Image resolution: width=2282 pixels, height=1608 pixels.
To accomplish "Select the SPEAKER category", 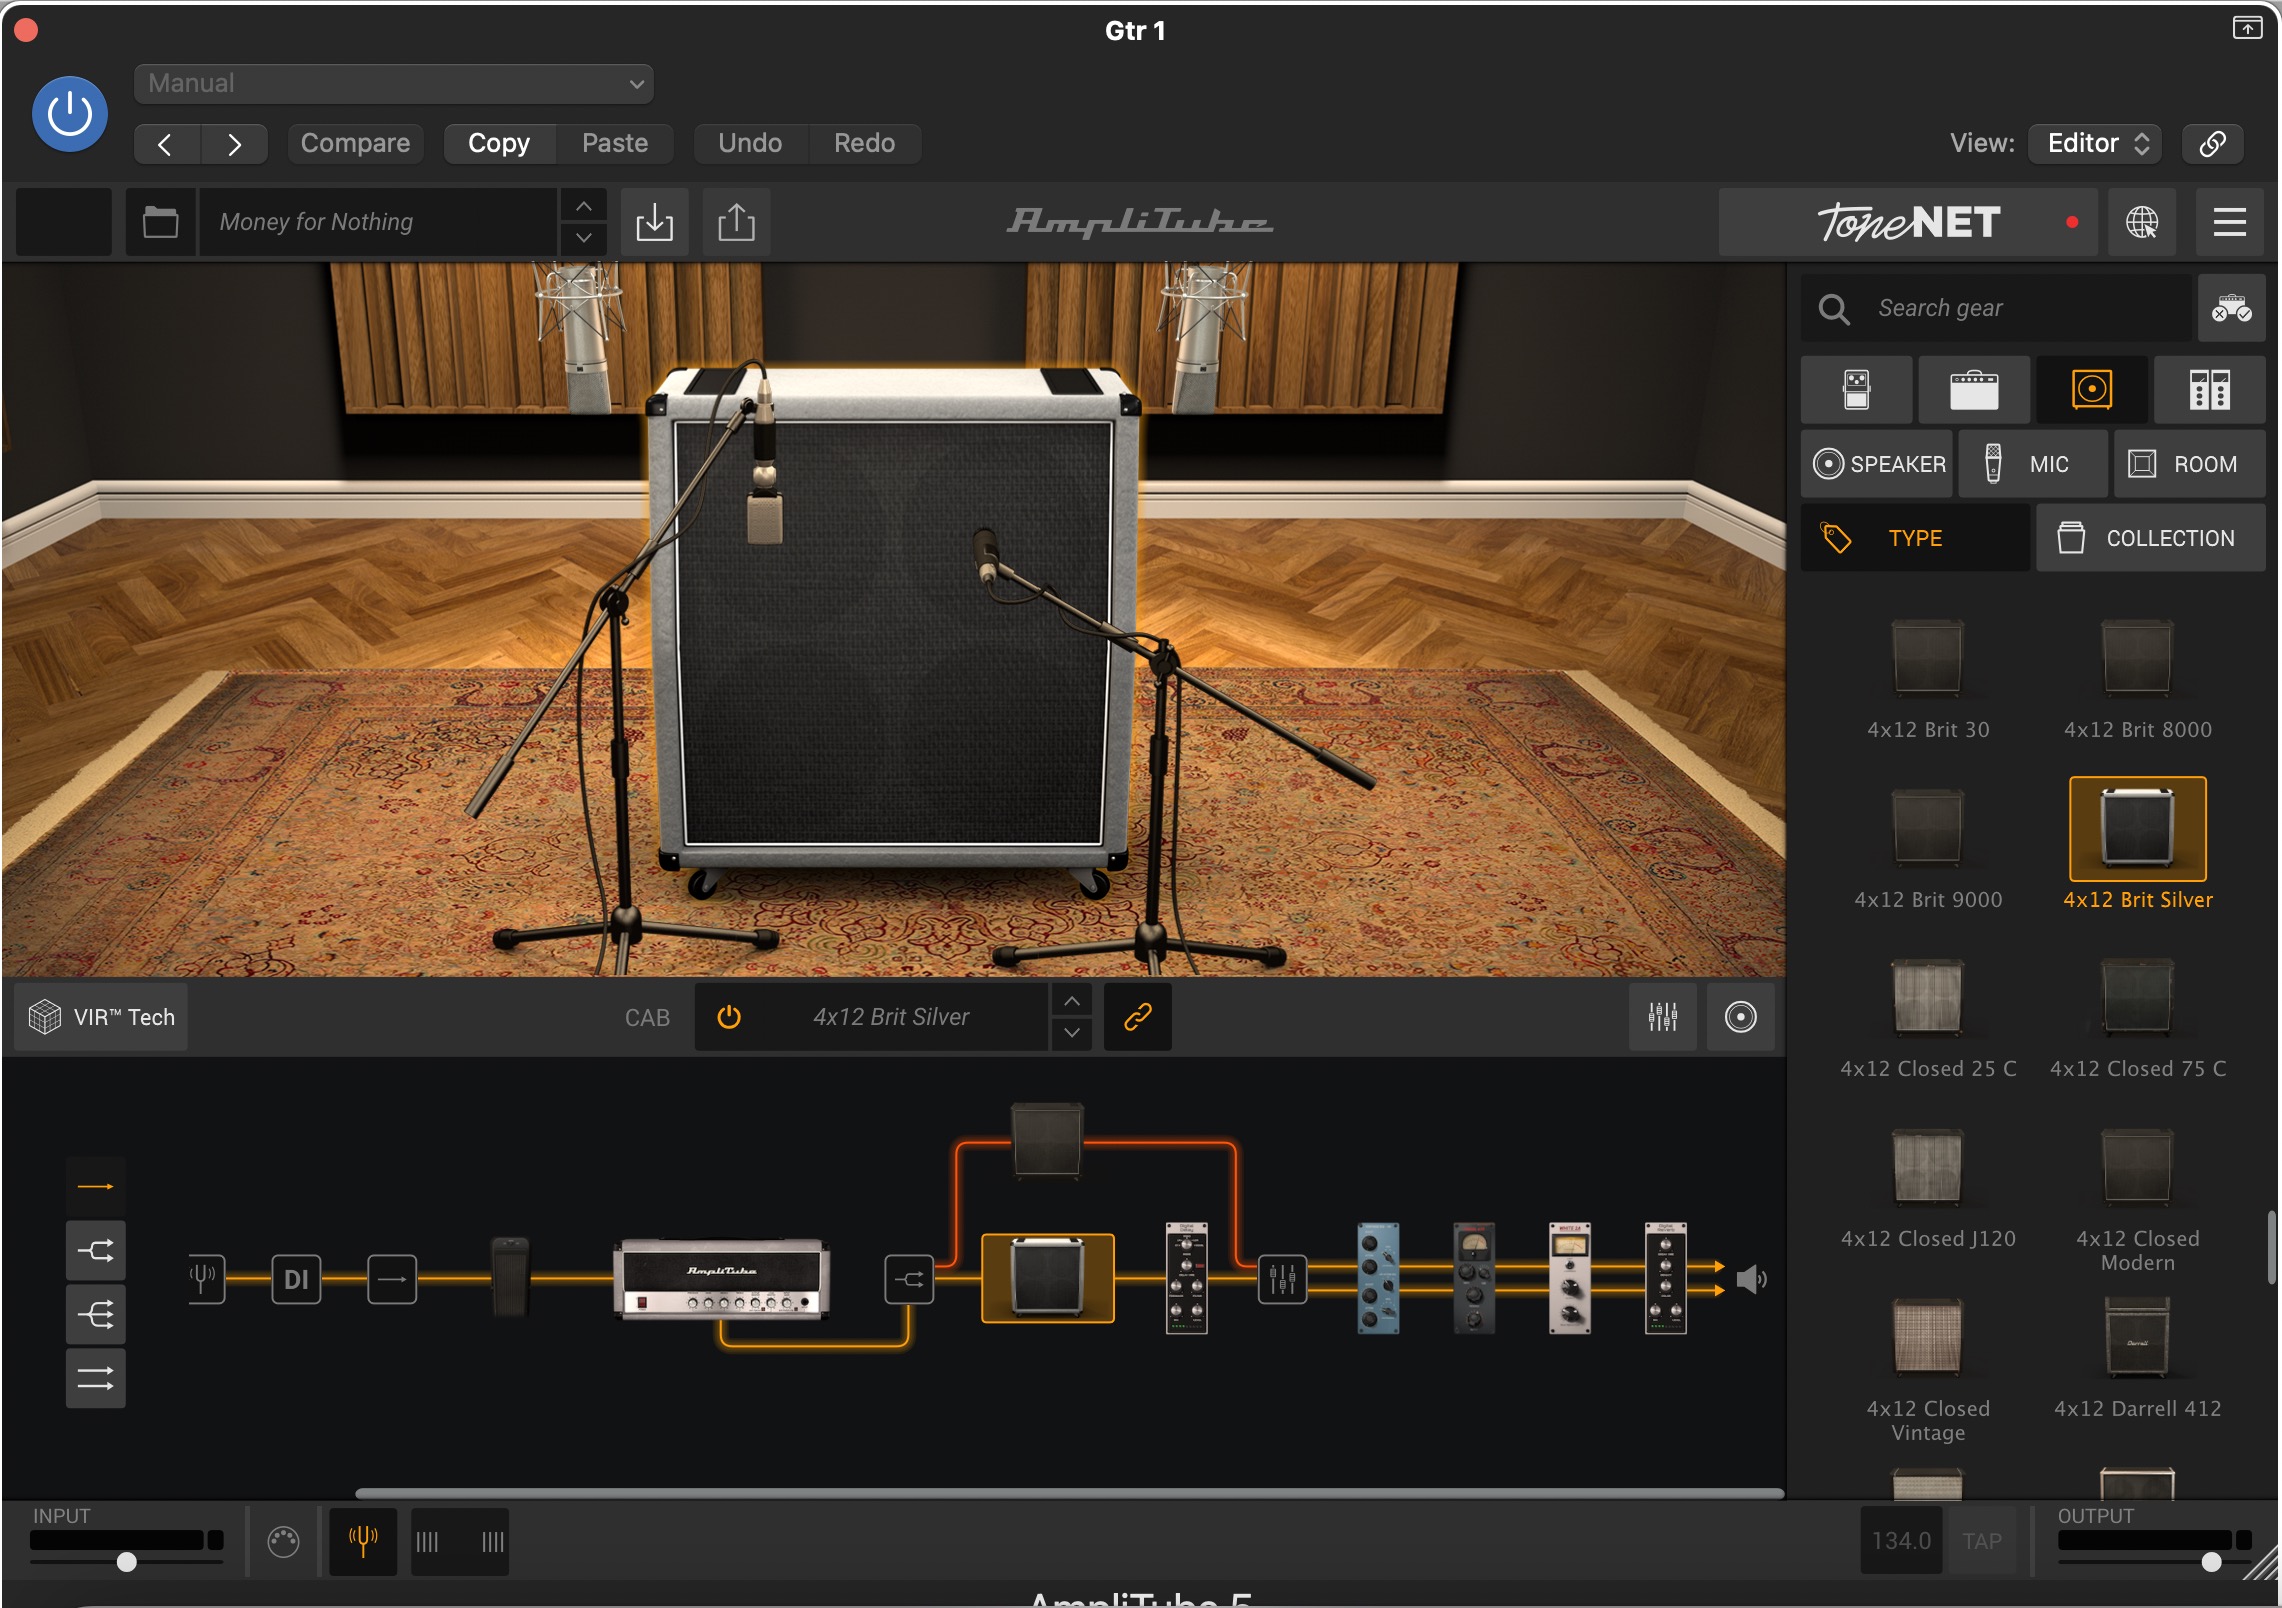I will (x=1877, y=464).
